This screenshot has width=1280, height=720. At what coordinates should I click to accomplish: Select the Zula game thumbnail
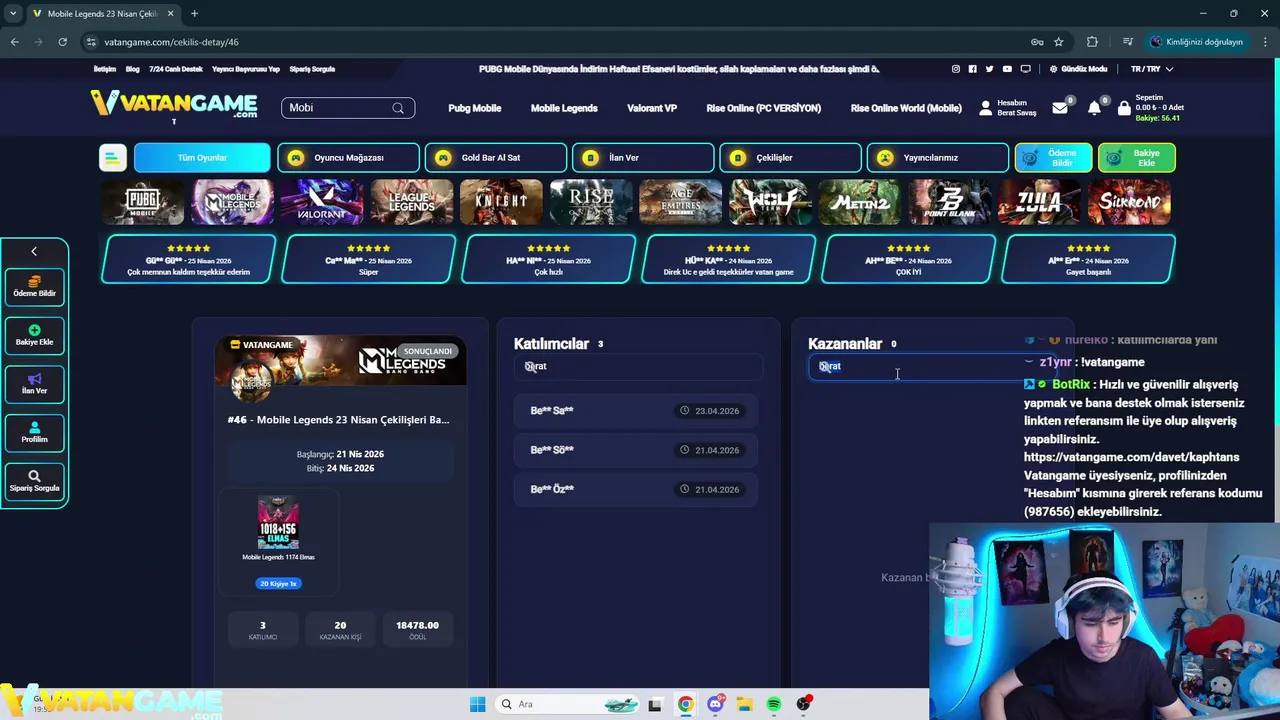[x=1039, y=202]
